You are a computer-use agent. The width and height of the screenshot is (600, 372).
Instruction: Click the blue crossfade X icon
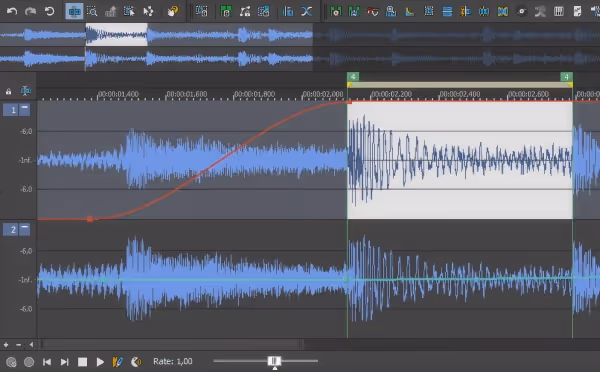click(307, 11)
